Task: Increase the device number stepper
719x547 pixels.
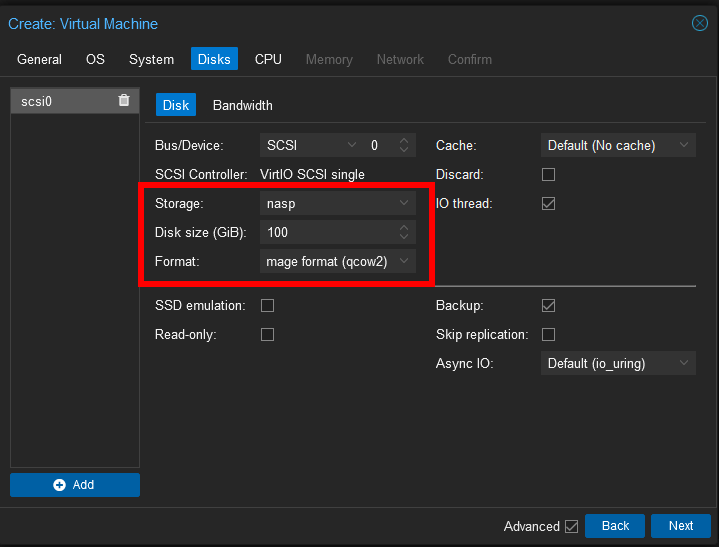Action: (404, 141)
